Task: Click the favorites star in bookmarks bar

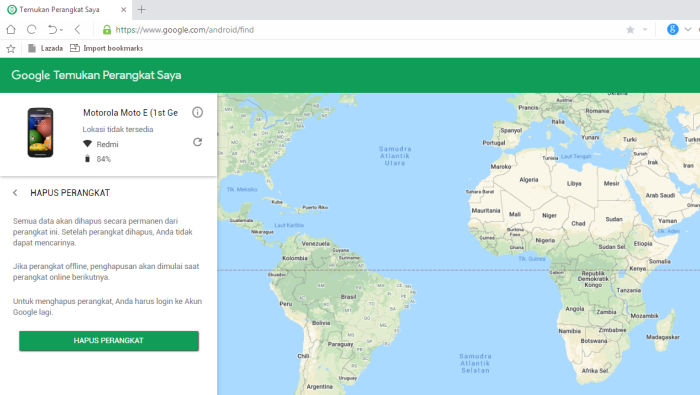Action: [11, 48]
